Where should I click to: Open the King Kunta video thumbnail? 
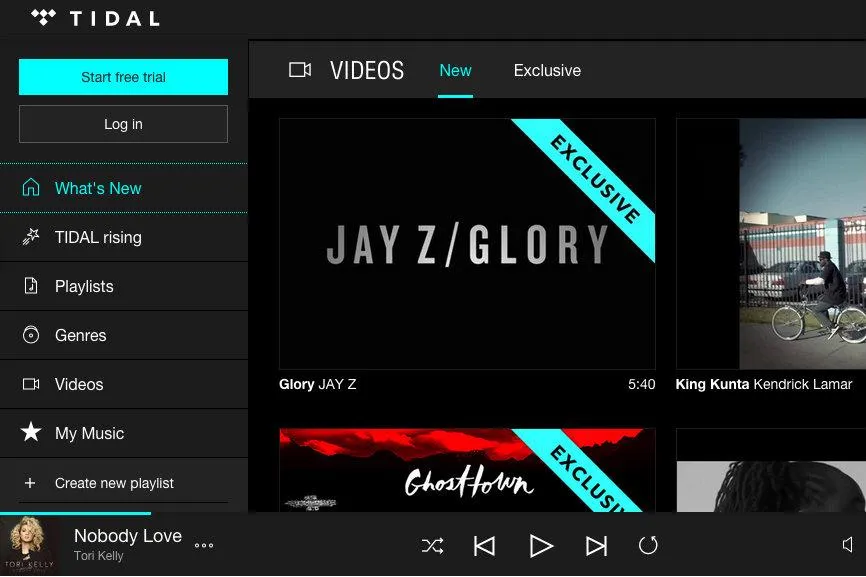(771, 243)
